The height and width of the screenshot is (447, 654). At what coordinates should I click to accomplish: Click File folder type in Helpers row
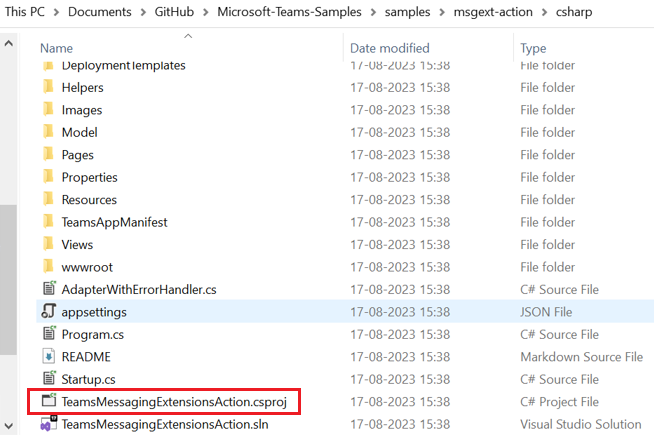[547, 88]
